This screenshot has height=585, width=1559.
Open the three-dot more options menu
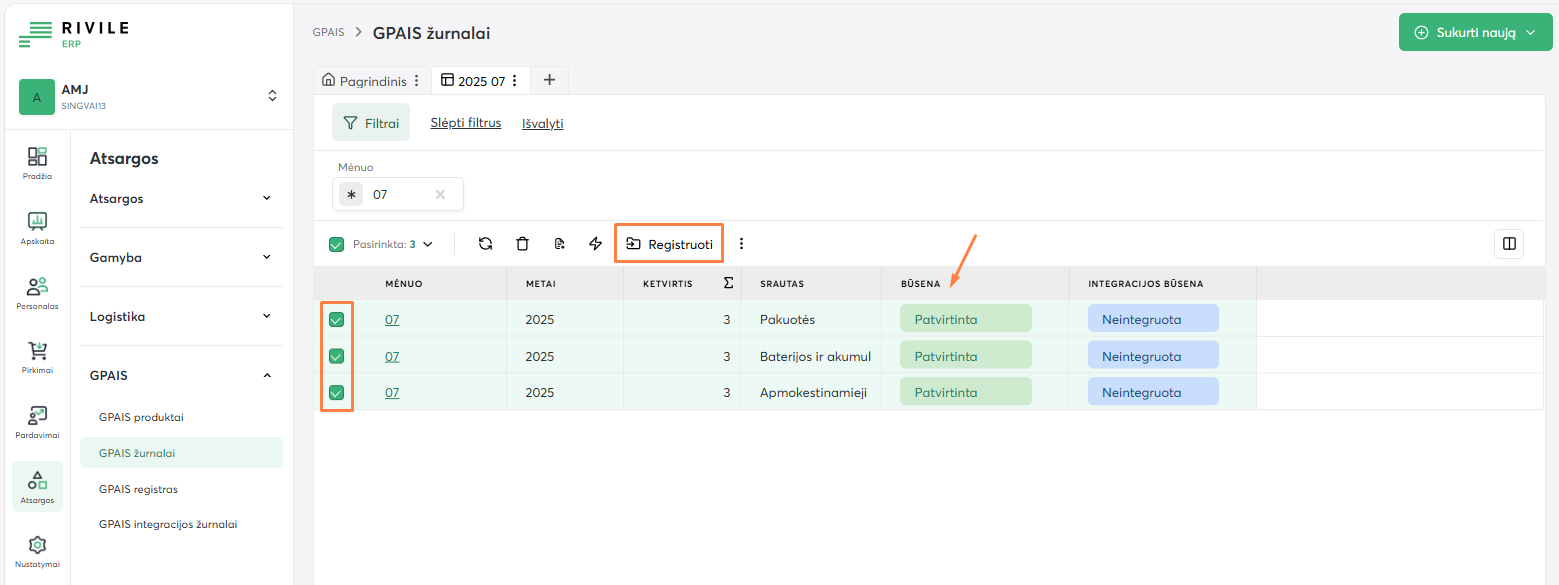(741, 243)
